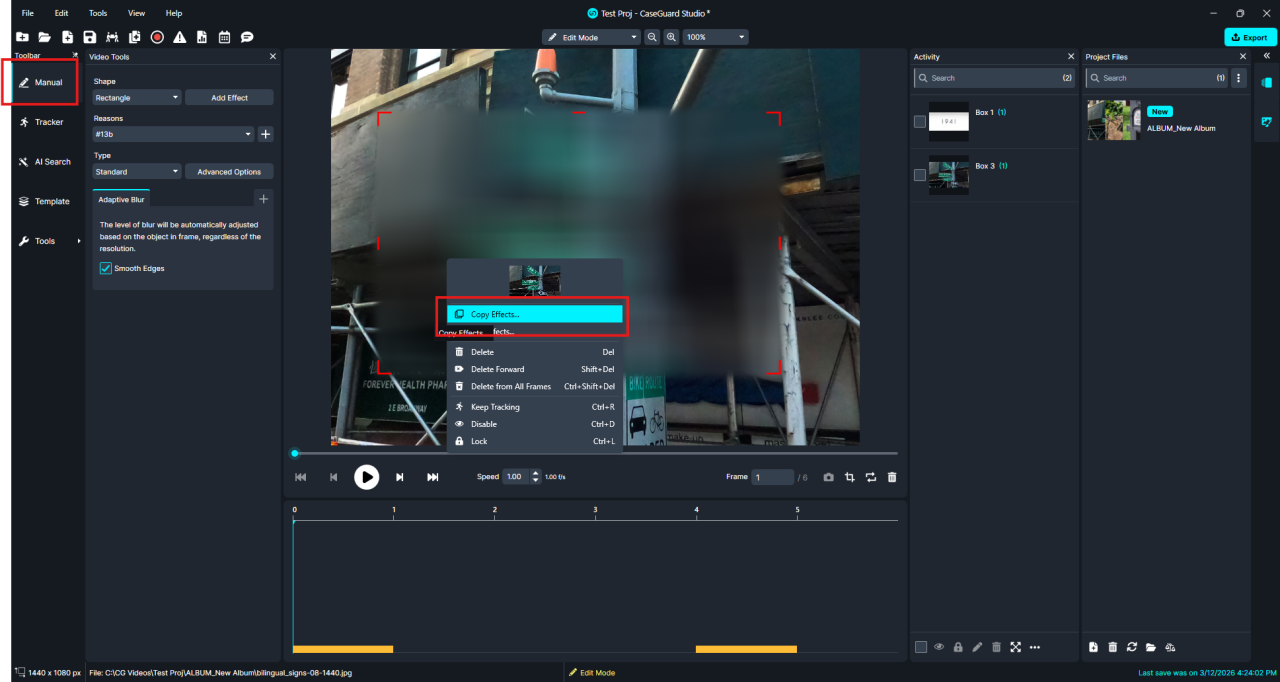The height and width of the screenshot is (682, 1280).
Task: Open the Shape dropdown showing Rectangle
Action: (137, 98)
